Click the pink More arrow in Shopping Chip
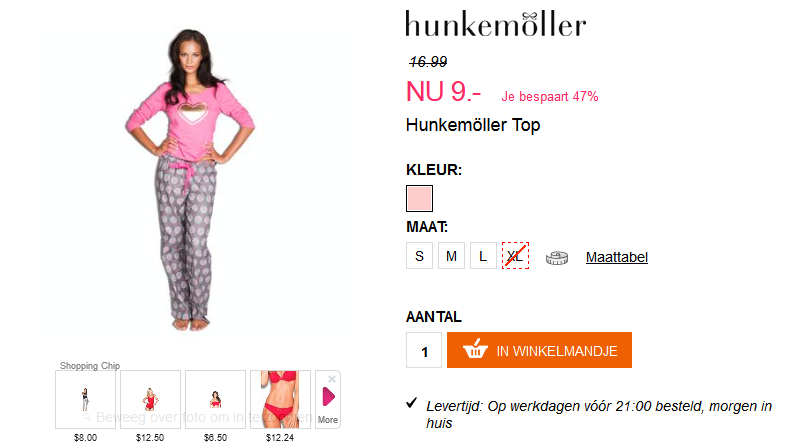This screenshot has width=795, height=445. (329, 396)
